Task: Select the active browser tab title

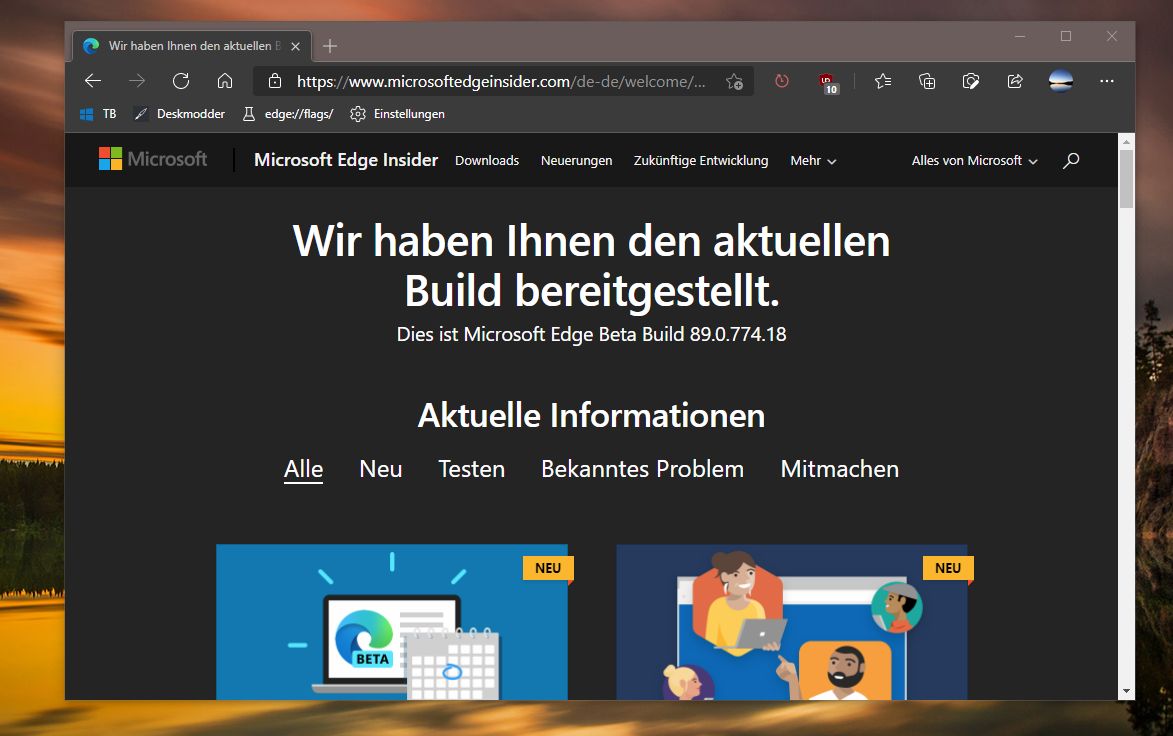Action: pyautogui.click(x=195, y=46)
